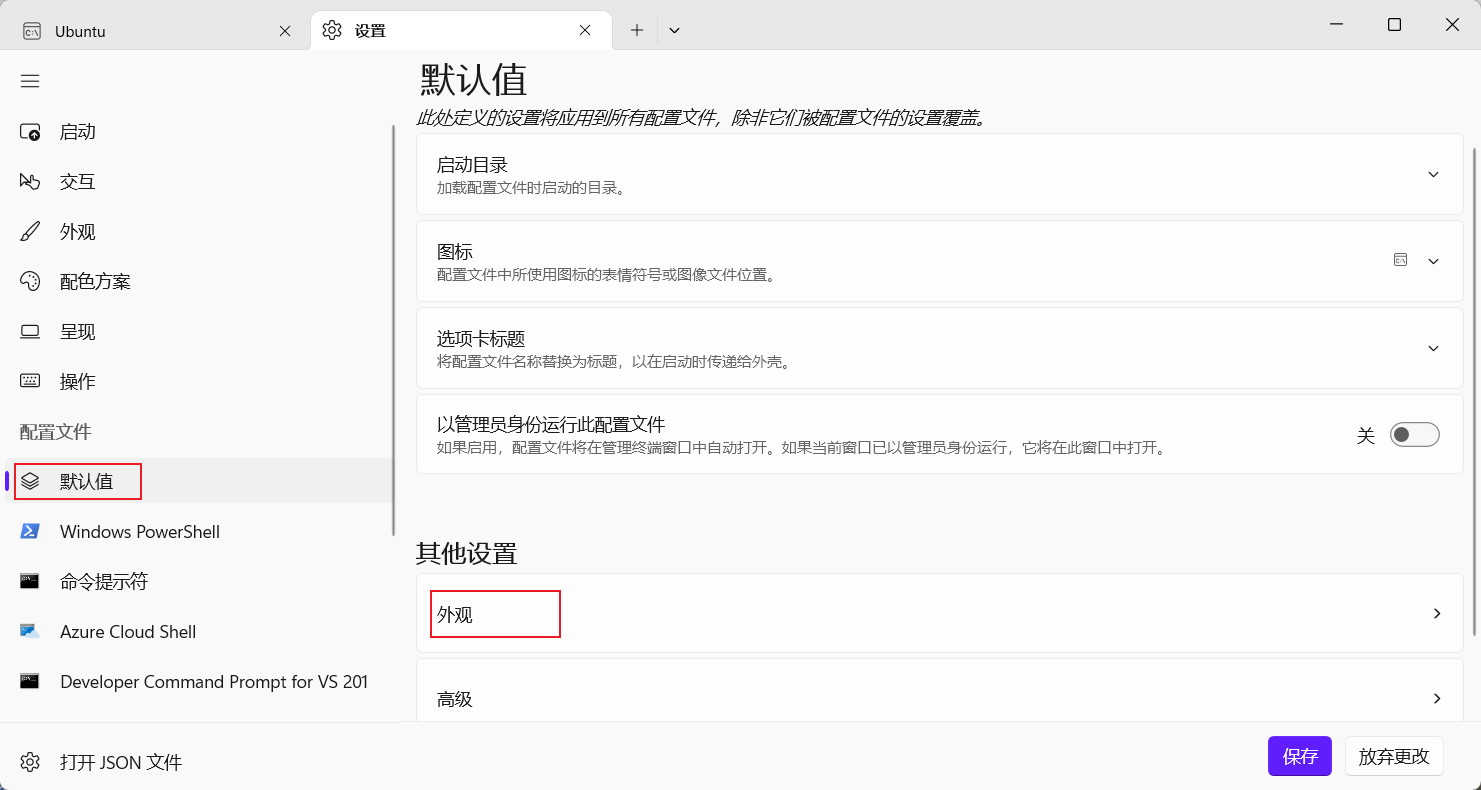Click the 保存 save button

click(1299, 757)
